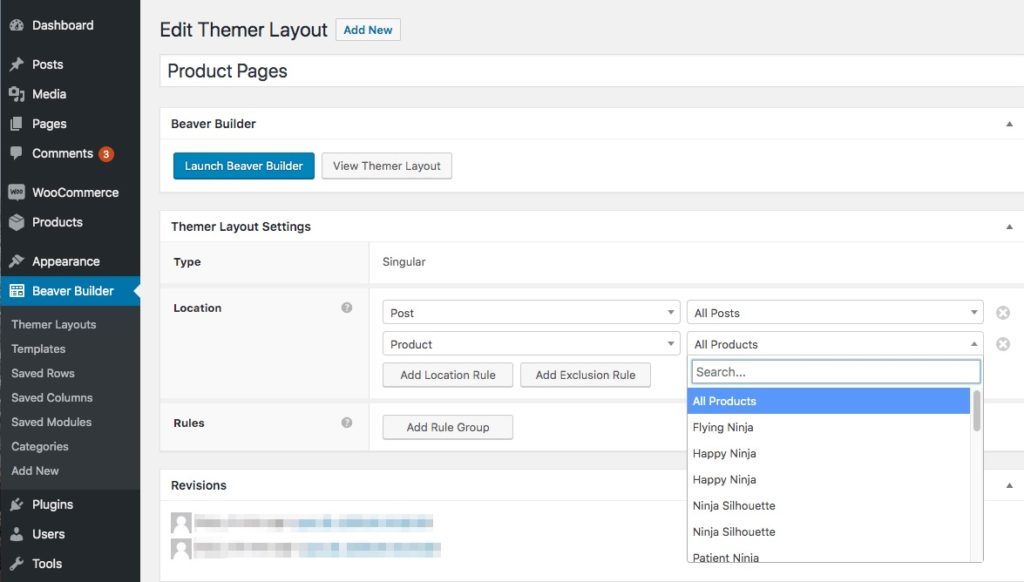
Task: Launch Beaver Builder
Action: pos(243,166)
